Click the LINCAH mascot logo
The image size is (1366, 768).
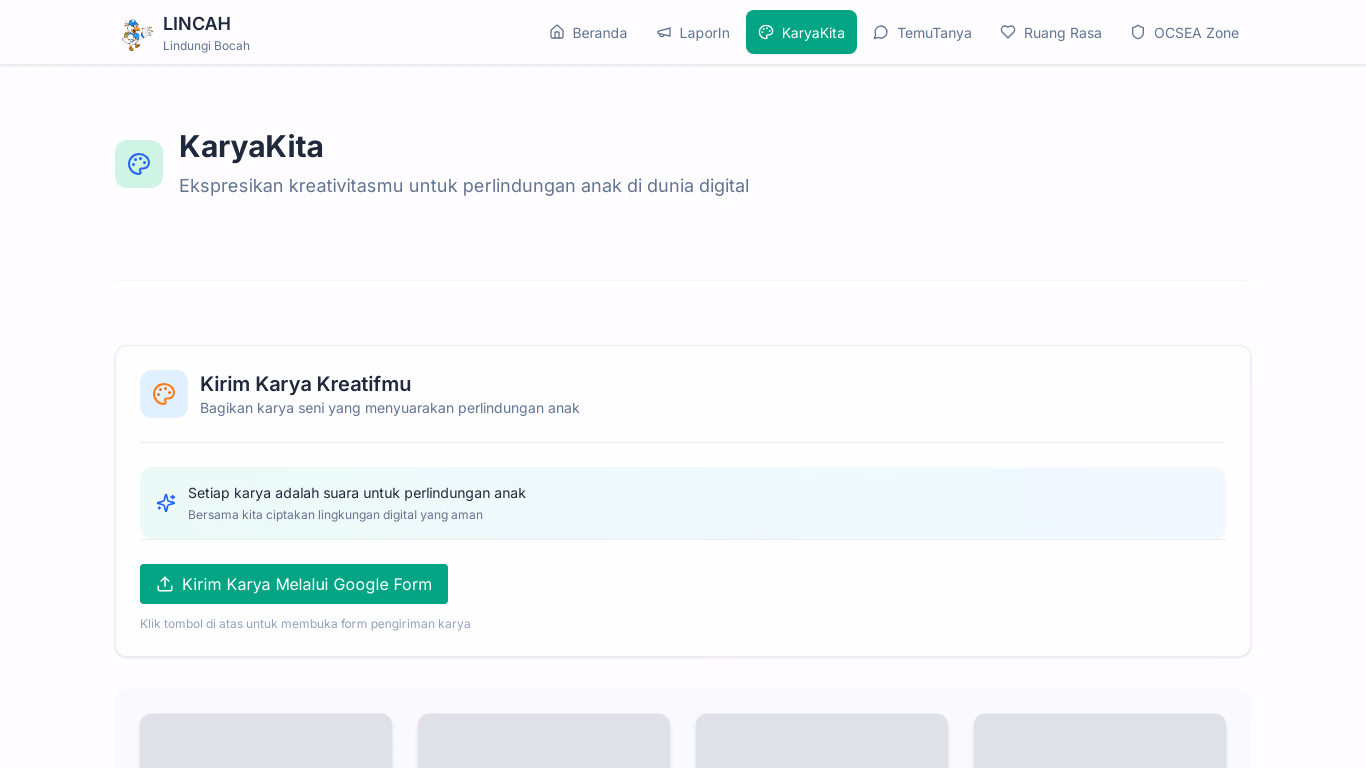click(137, 33)
